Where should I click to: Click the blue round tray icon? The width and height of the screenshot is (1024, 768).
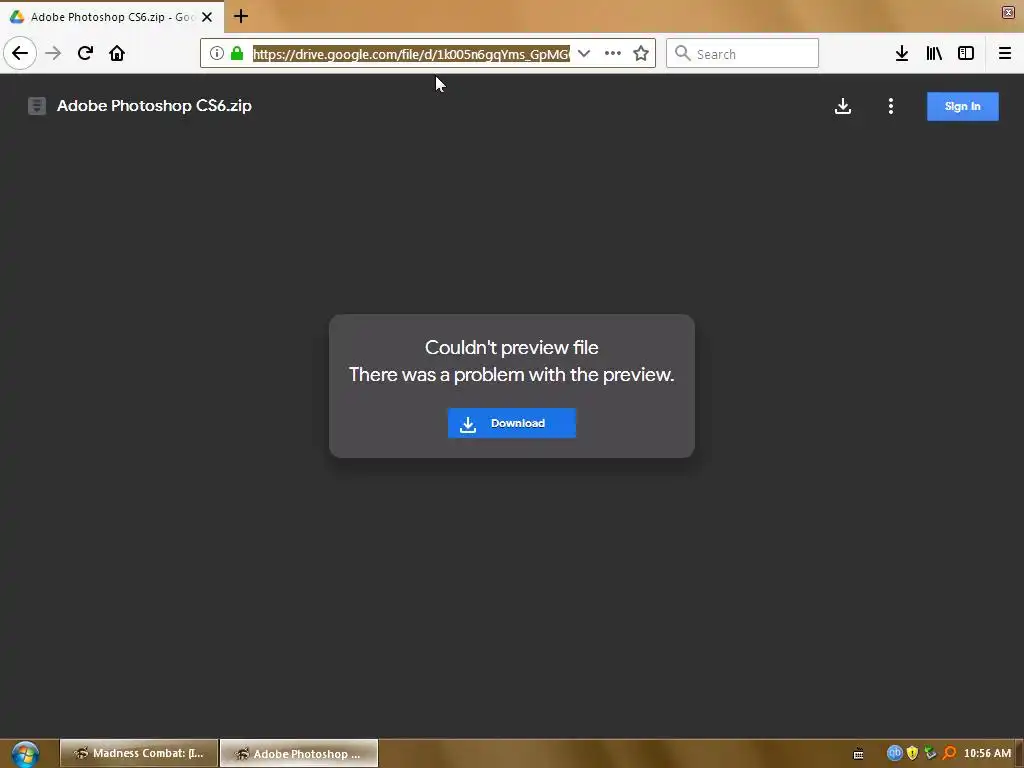(x=894, y=753)
